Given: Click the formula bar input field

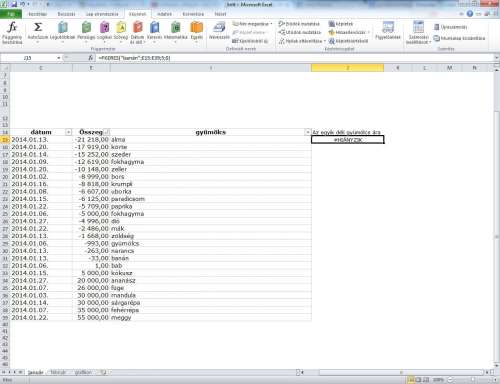Looking at the screenshot, I should coord(295,58).
